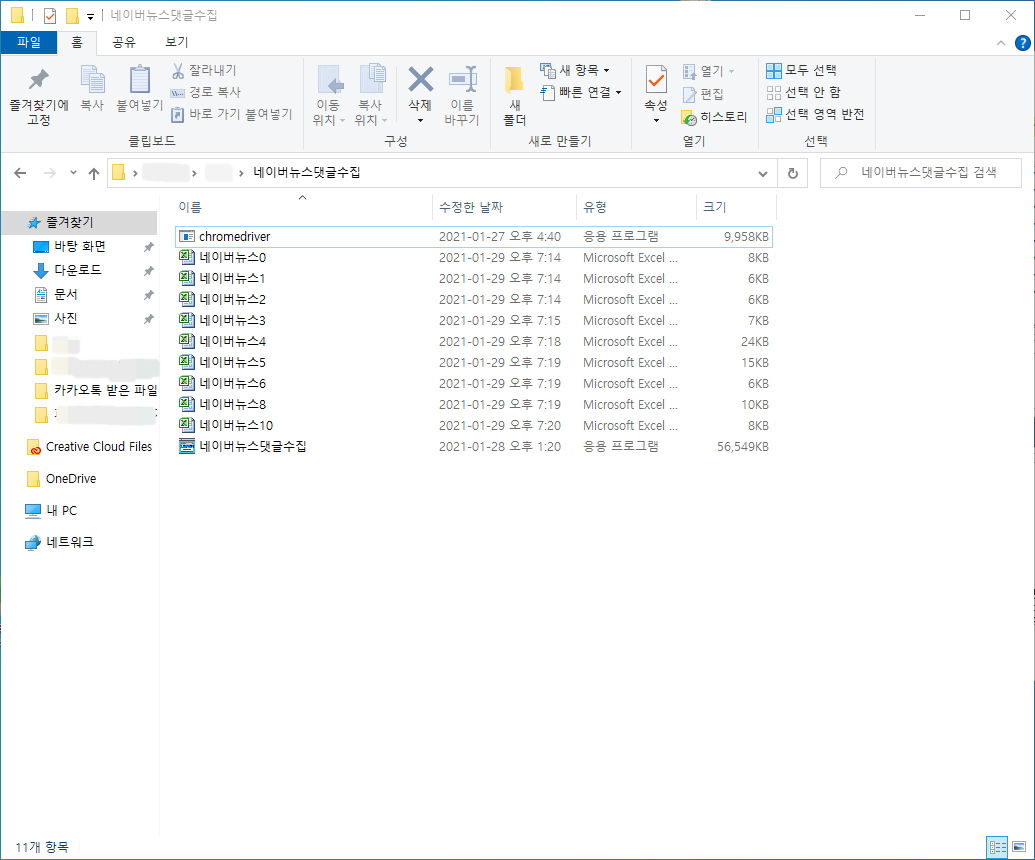
Task: Select the 네이버뉴스4 Excel file
Action: [x=474, y=342]
